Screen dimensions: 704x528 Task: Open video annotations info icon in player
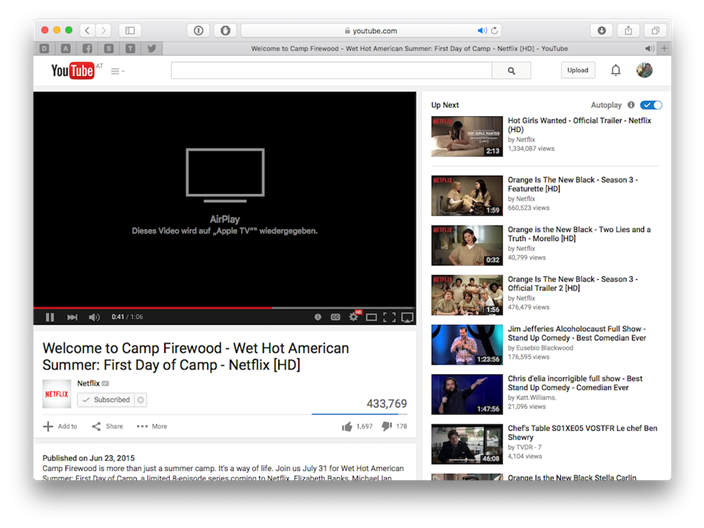(318, 317)
